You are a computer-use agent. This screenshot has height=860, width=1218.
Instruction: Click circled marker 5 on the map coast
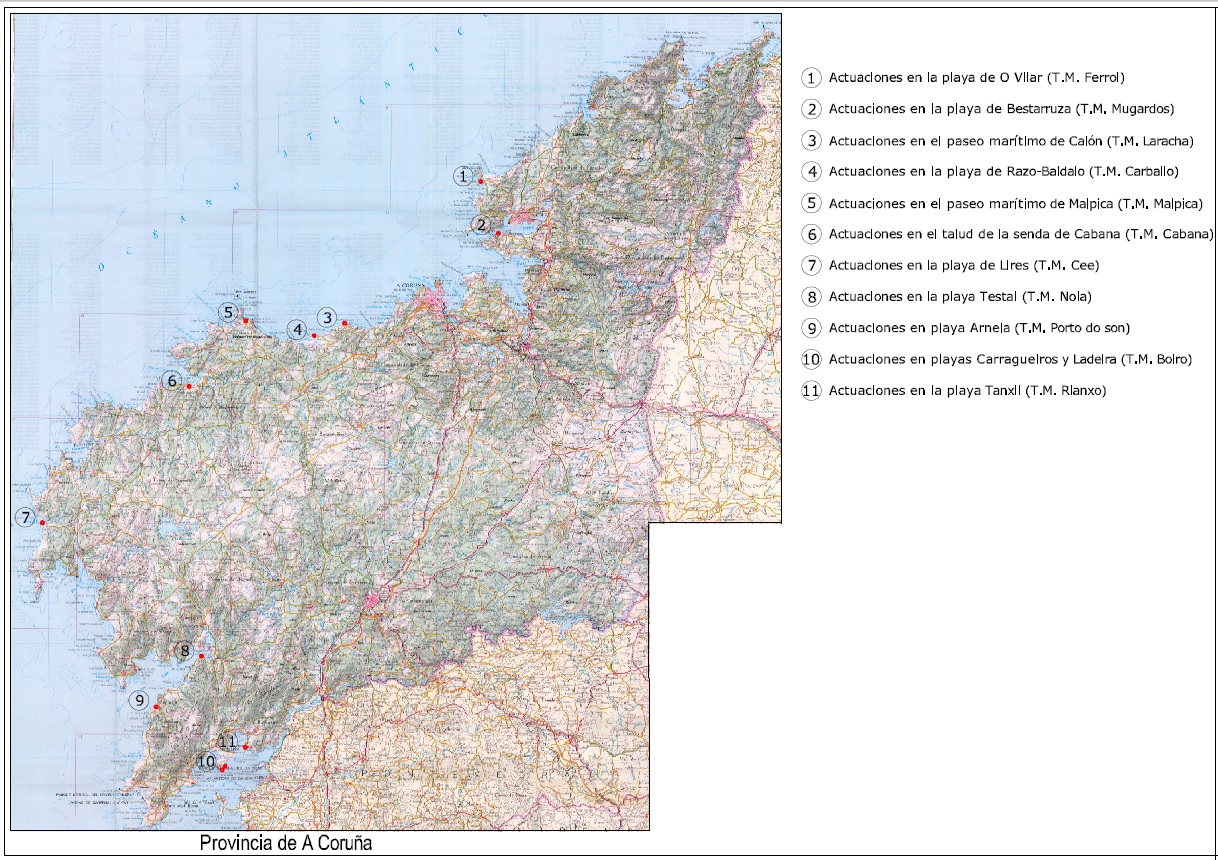pyautogui.click(x=228, y=313)
